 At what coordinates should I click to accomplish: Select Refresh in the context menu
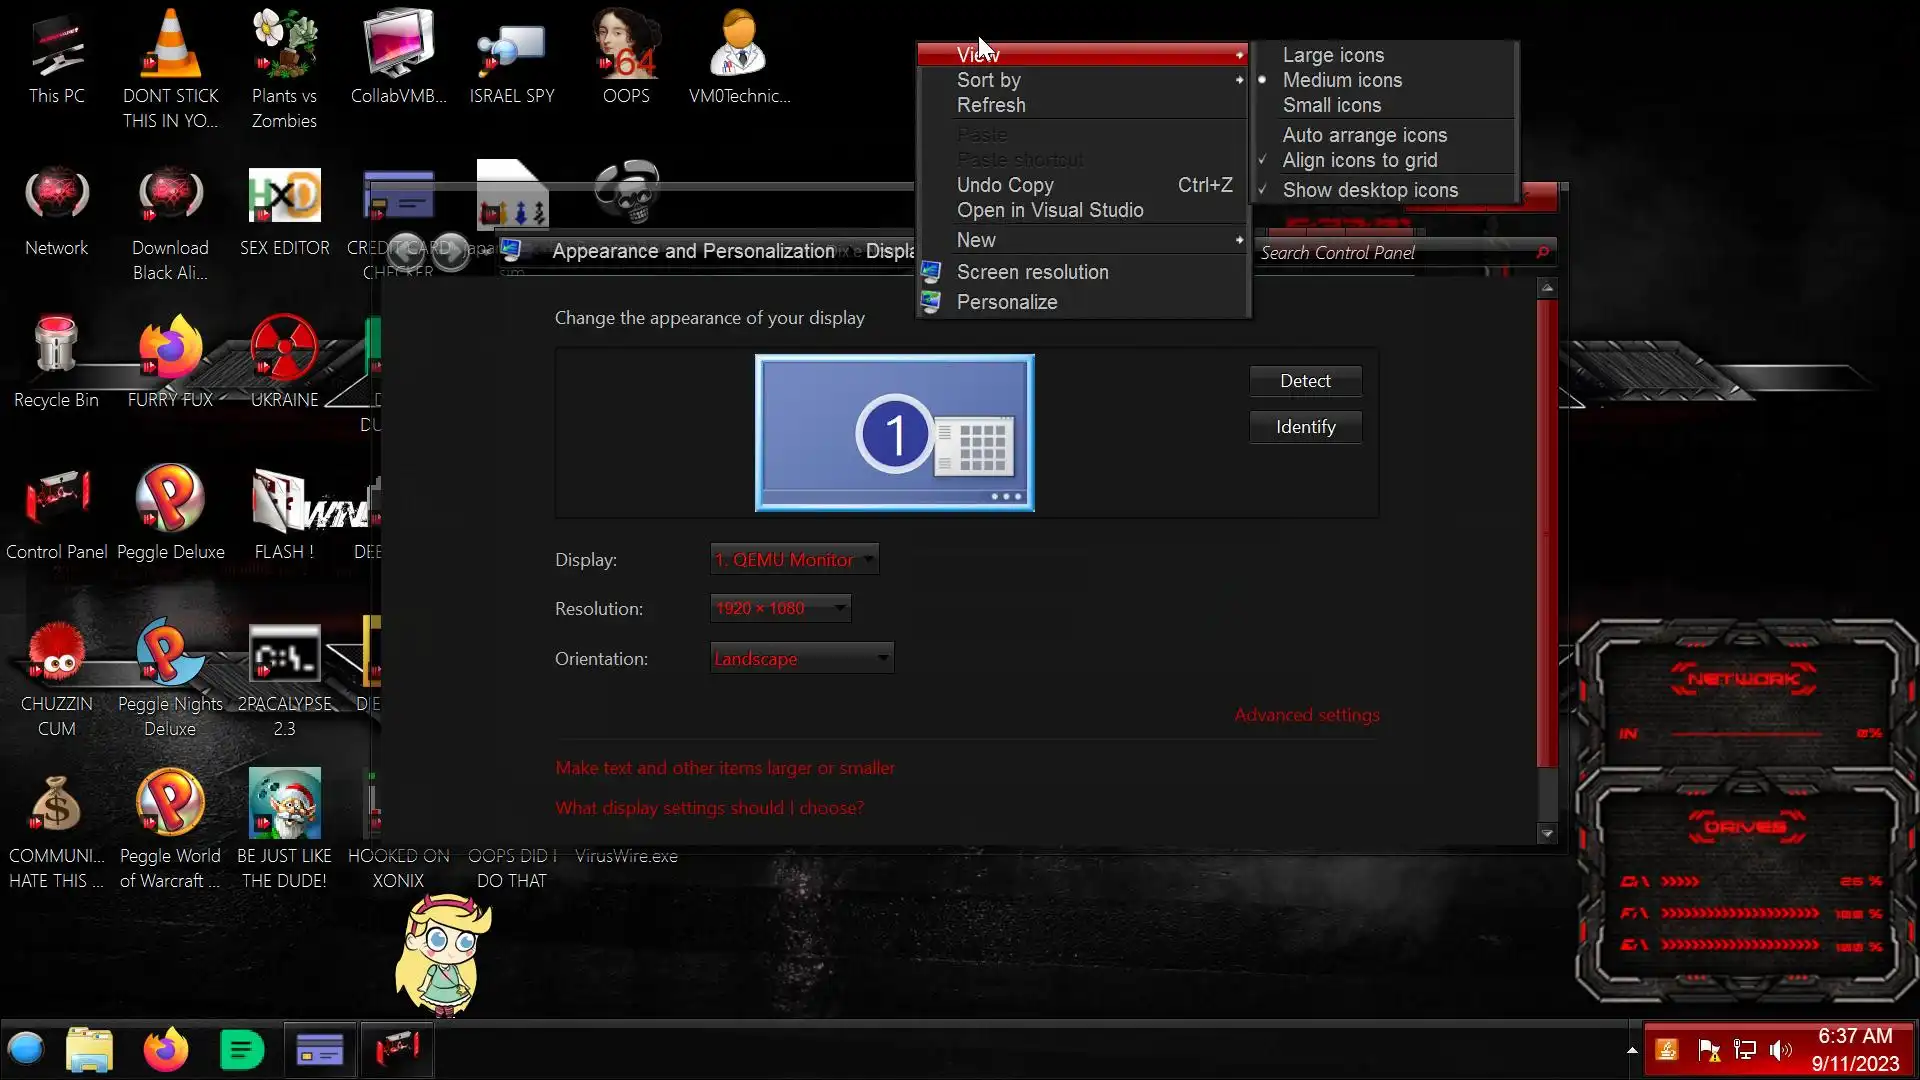click(990, 105)
